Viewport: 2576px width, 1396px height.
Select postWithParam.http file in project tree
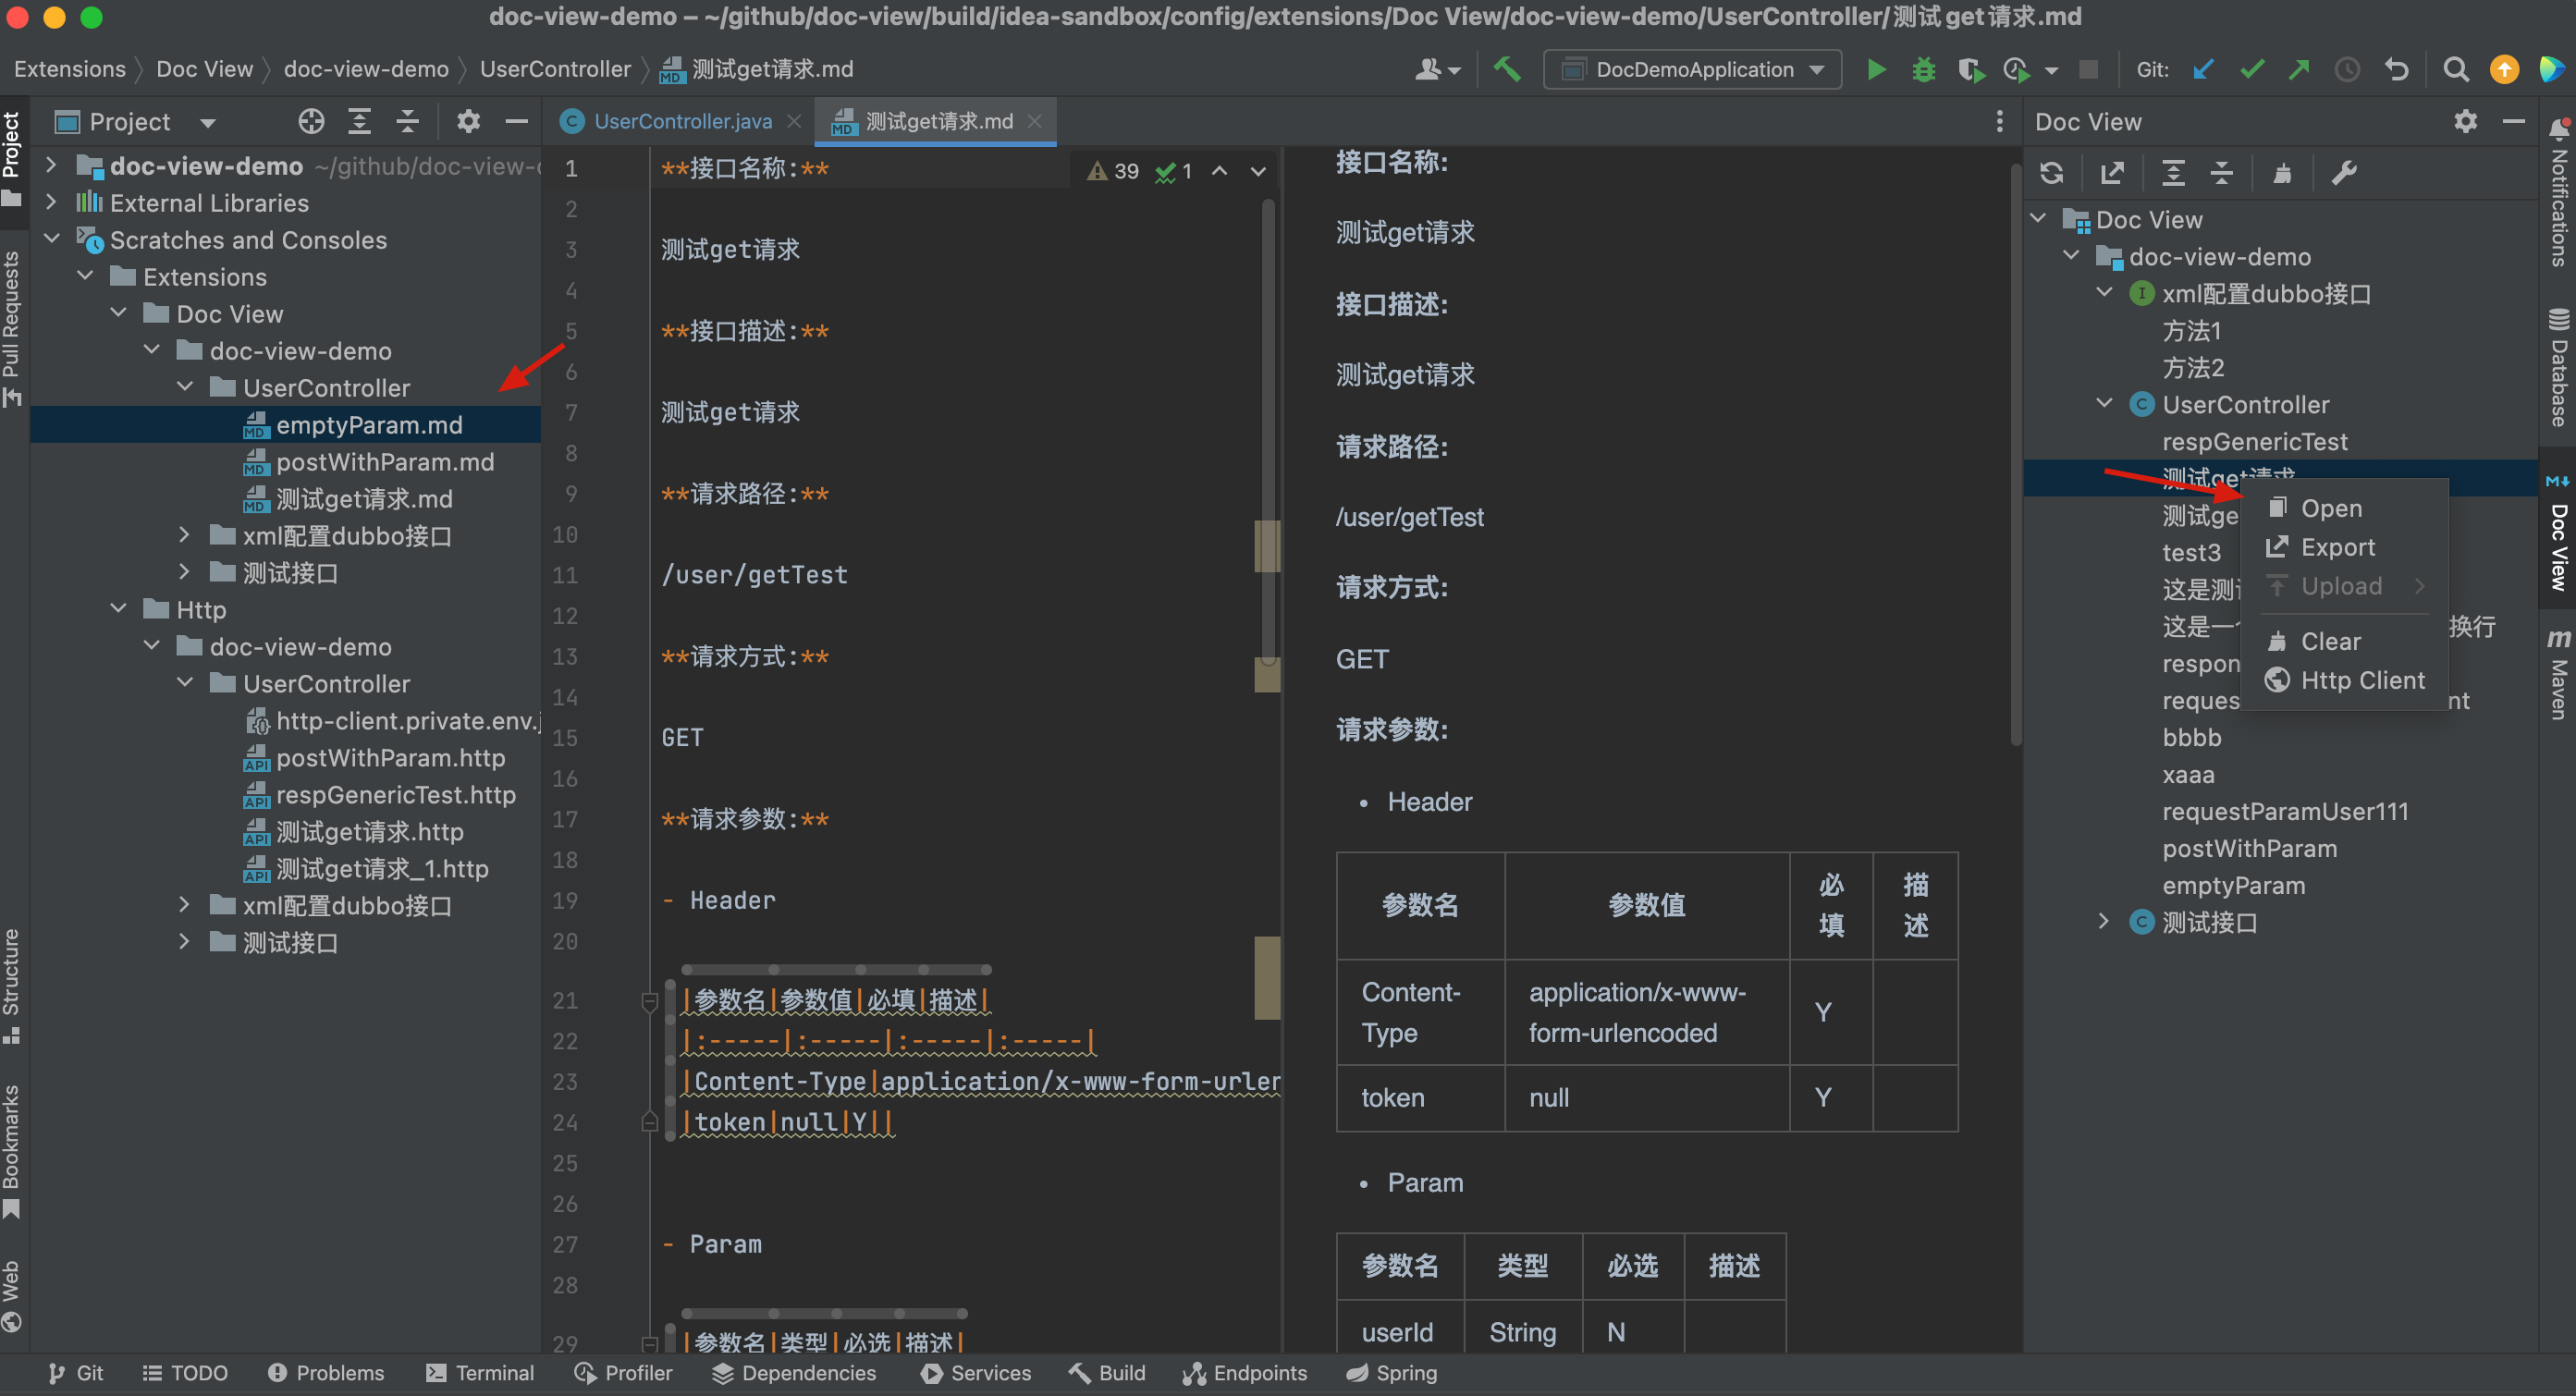(x=389, y=758)
